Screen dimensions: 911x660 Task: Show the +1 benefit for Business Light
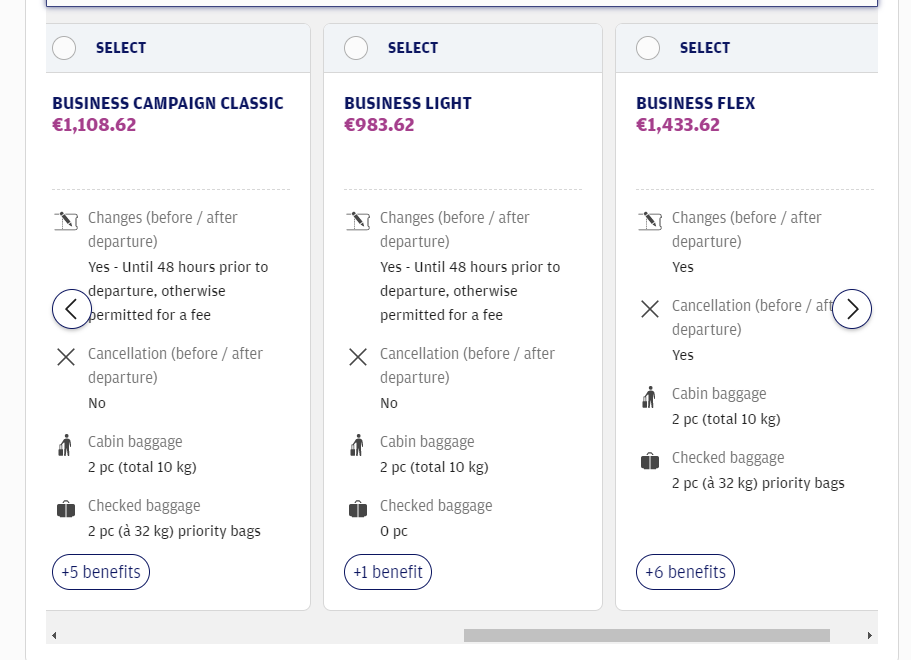pos(388,571)
